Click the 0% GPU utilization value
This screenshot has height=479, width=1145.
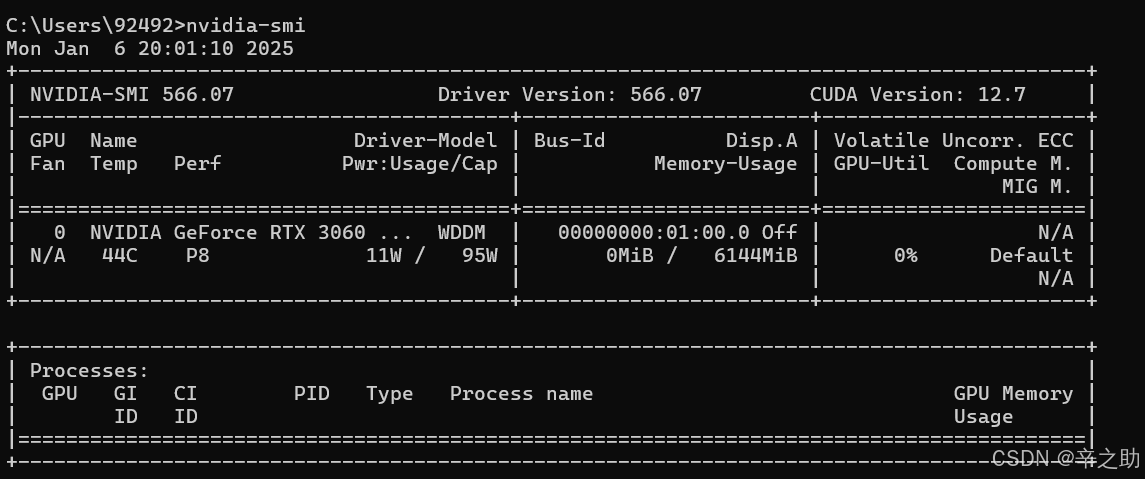(905, 256)
